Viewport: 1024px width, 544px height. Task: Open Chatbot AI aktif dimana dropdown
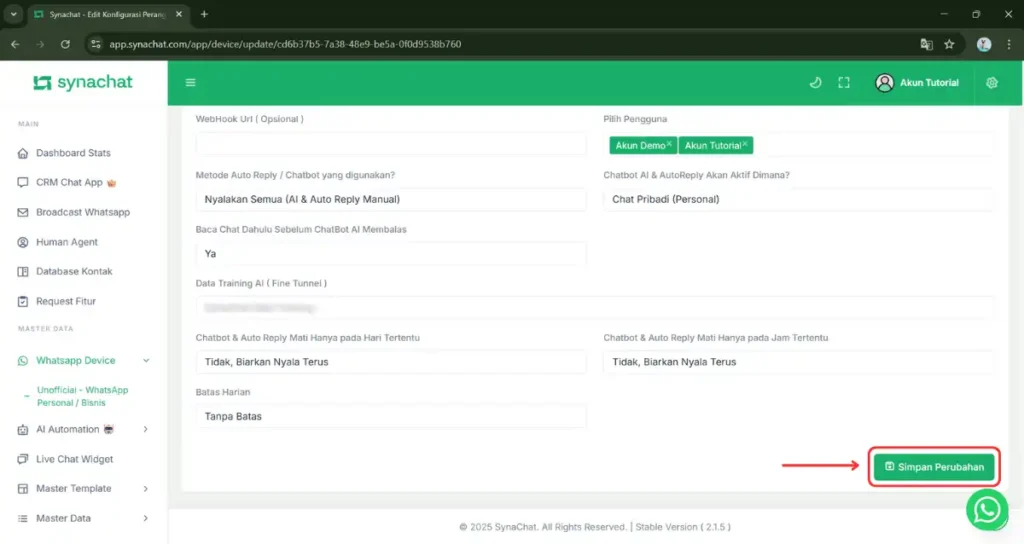click(x=798, y=199)
